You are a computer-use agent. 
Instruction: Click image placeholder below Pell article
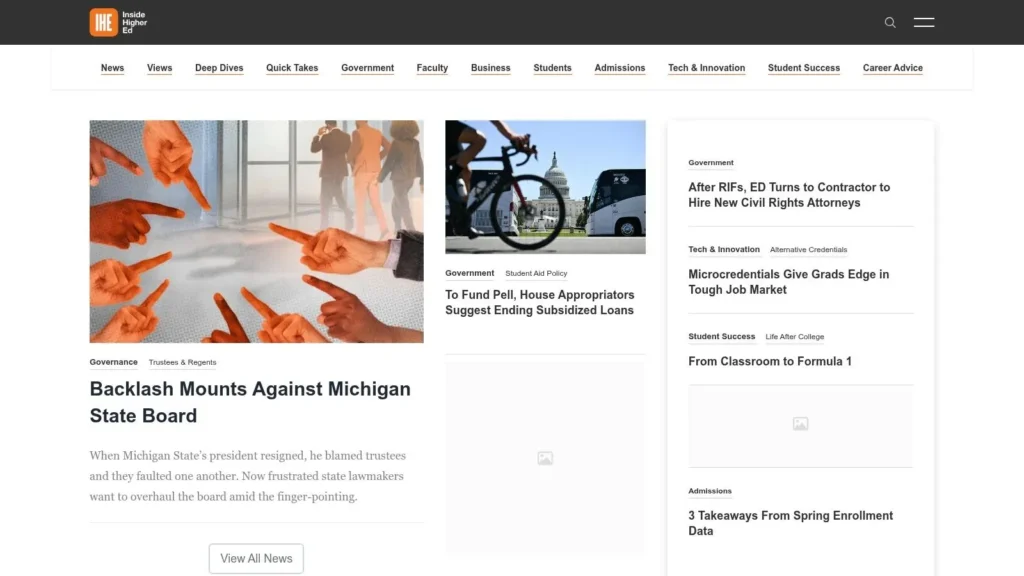pyautogui.click(x=545, y=458)
